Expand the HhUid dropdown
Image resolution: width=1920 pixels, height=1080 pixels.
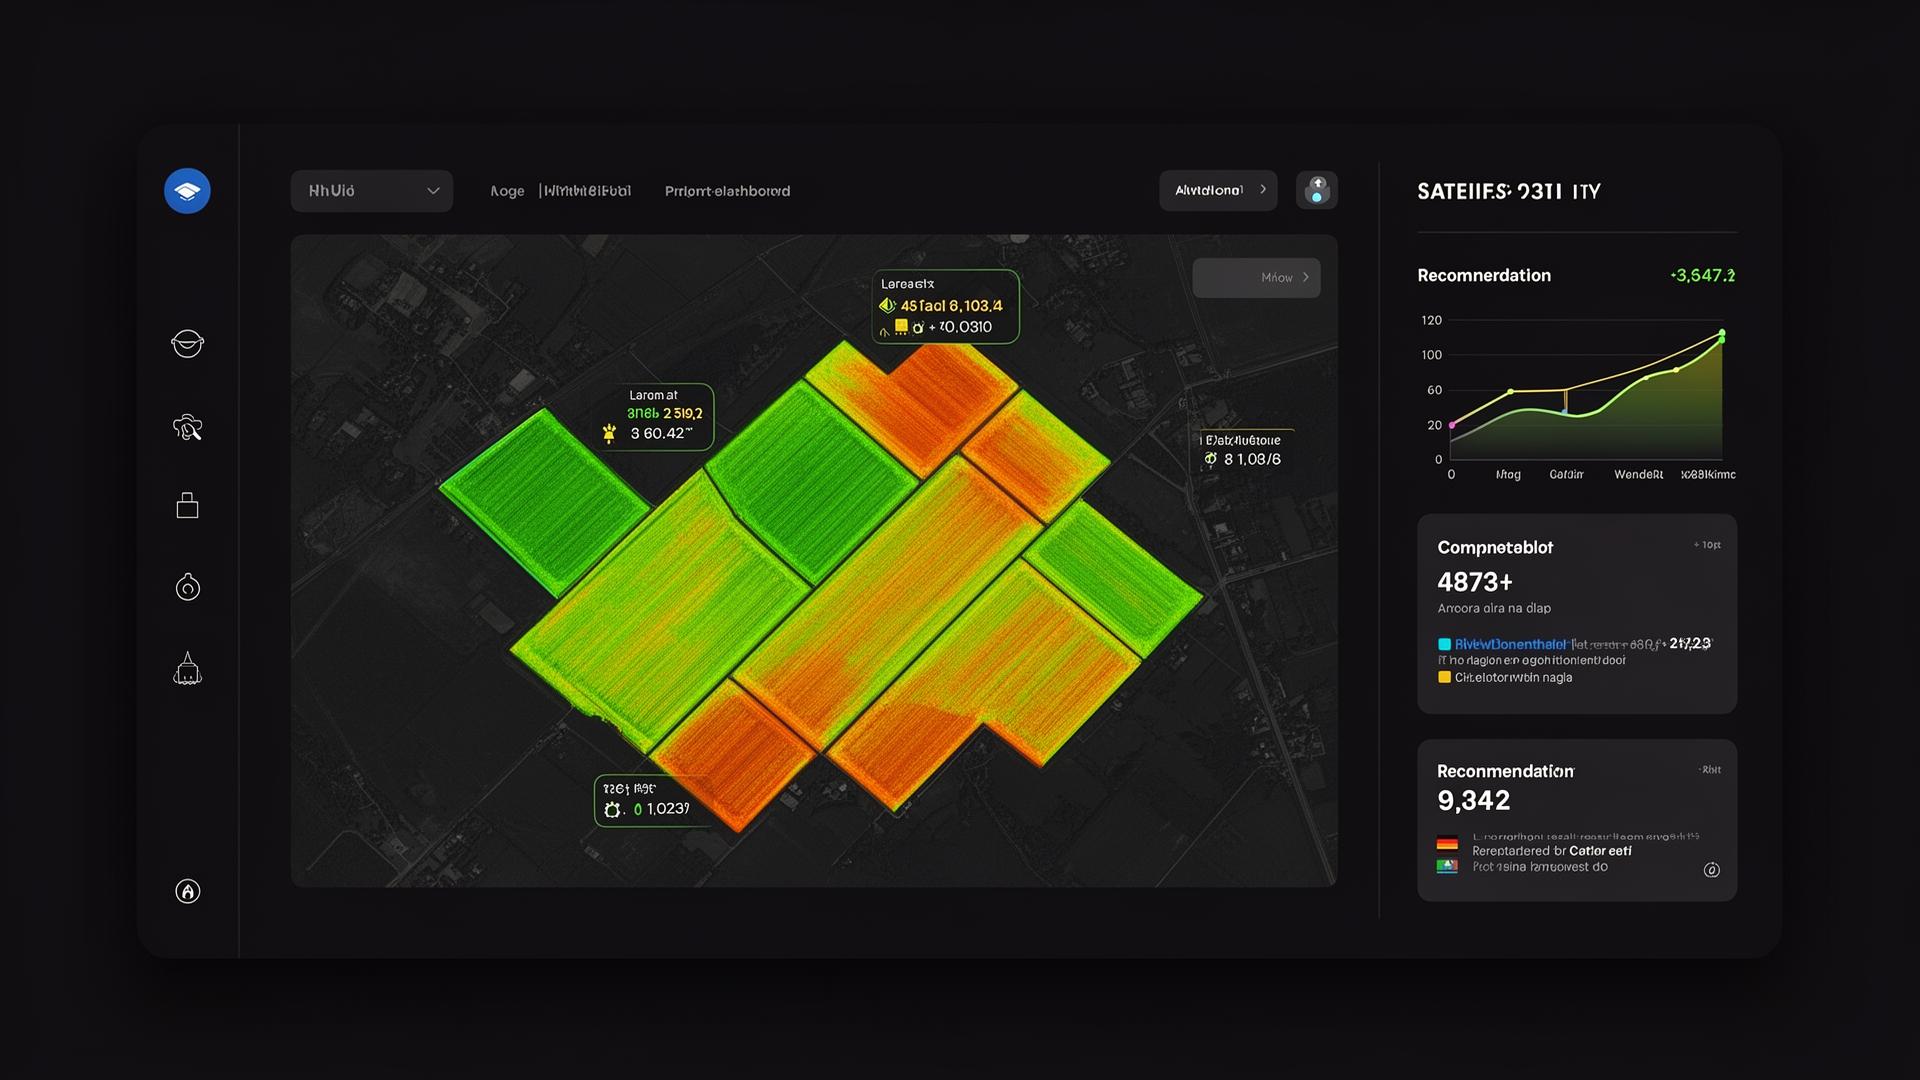coord(372,191)
